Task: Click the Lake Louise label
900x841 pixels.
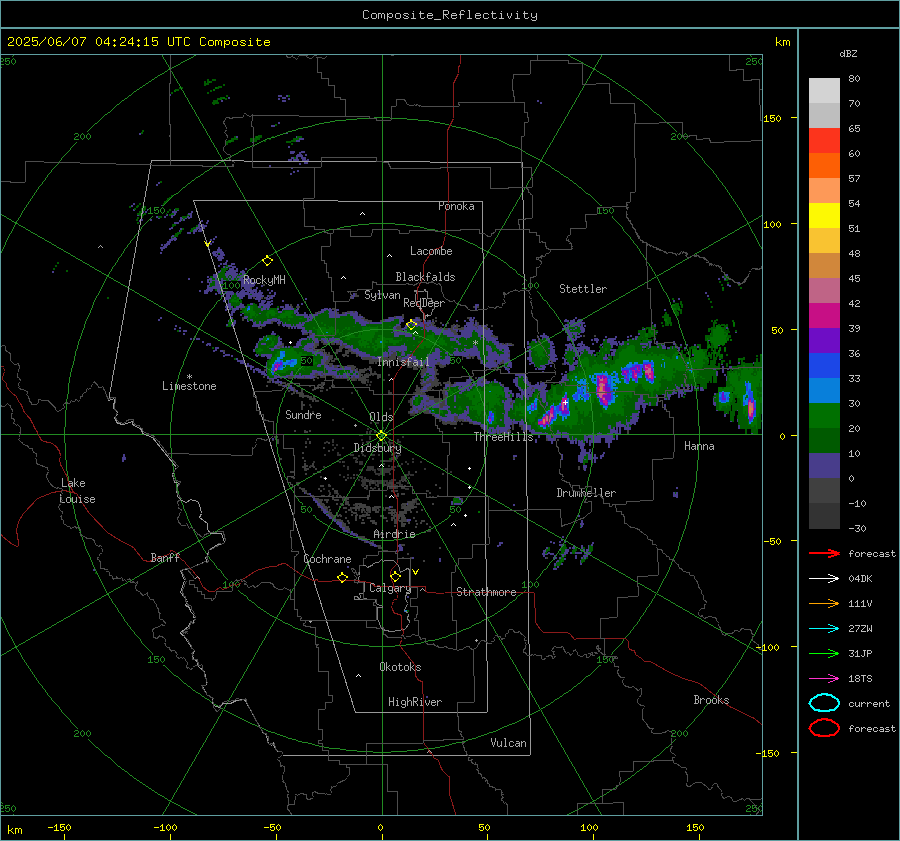Action: click(77, 491)
